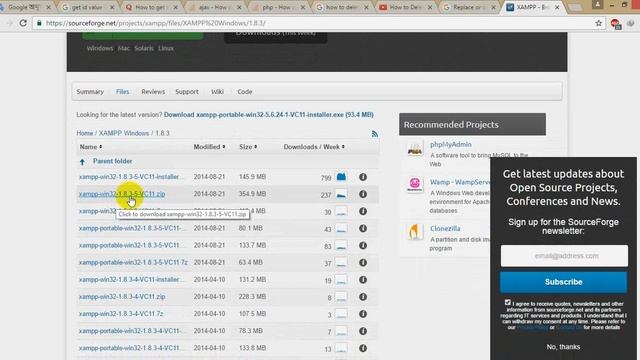Reload the page with the refresh icon

(x=23, y=23)
